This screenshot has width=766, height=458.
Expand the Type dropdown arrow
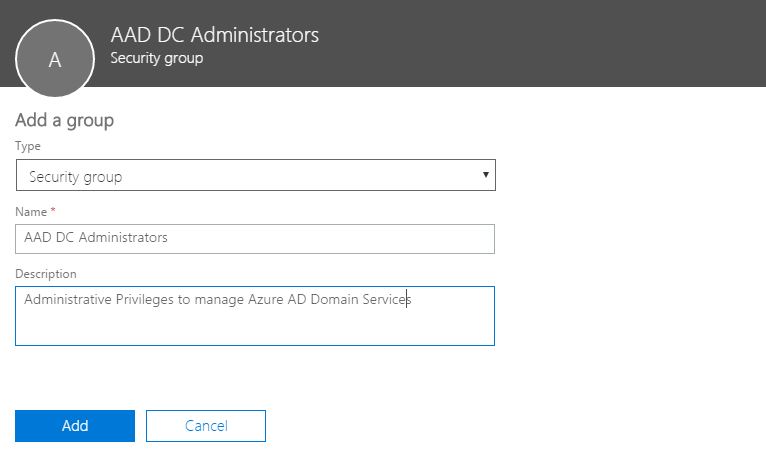point(485,175)
